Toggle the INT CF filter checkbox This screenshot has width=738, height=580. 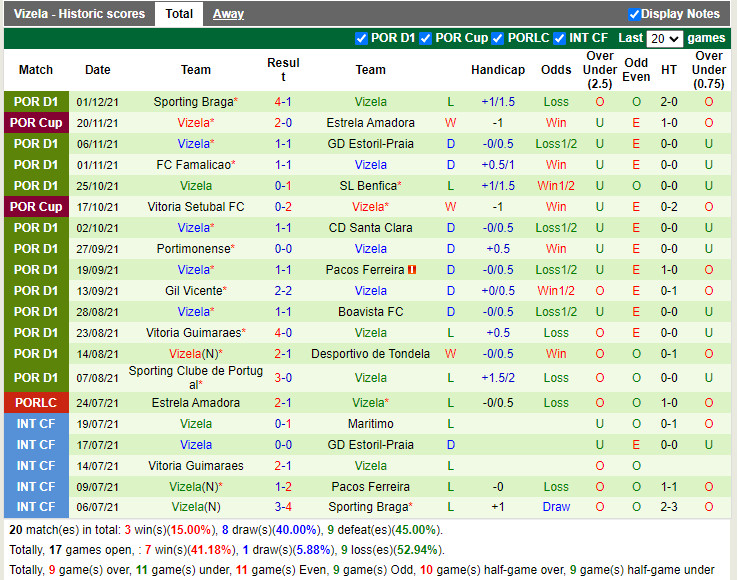[x=560, y=38]
